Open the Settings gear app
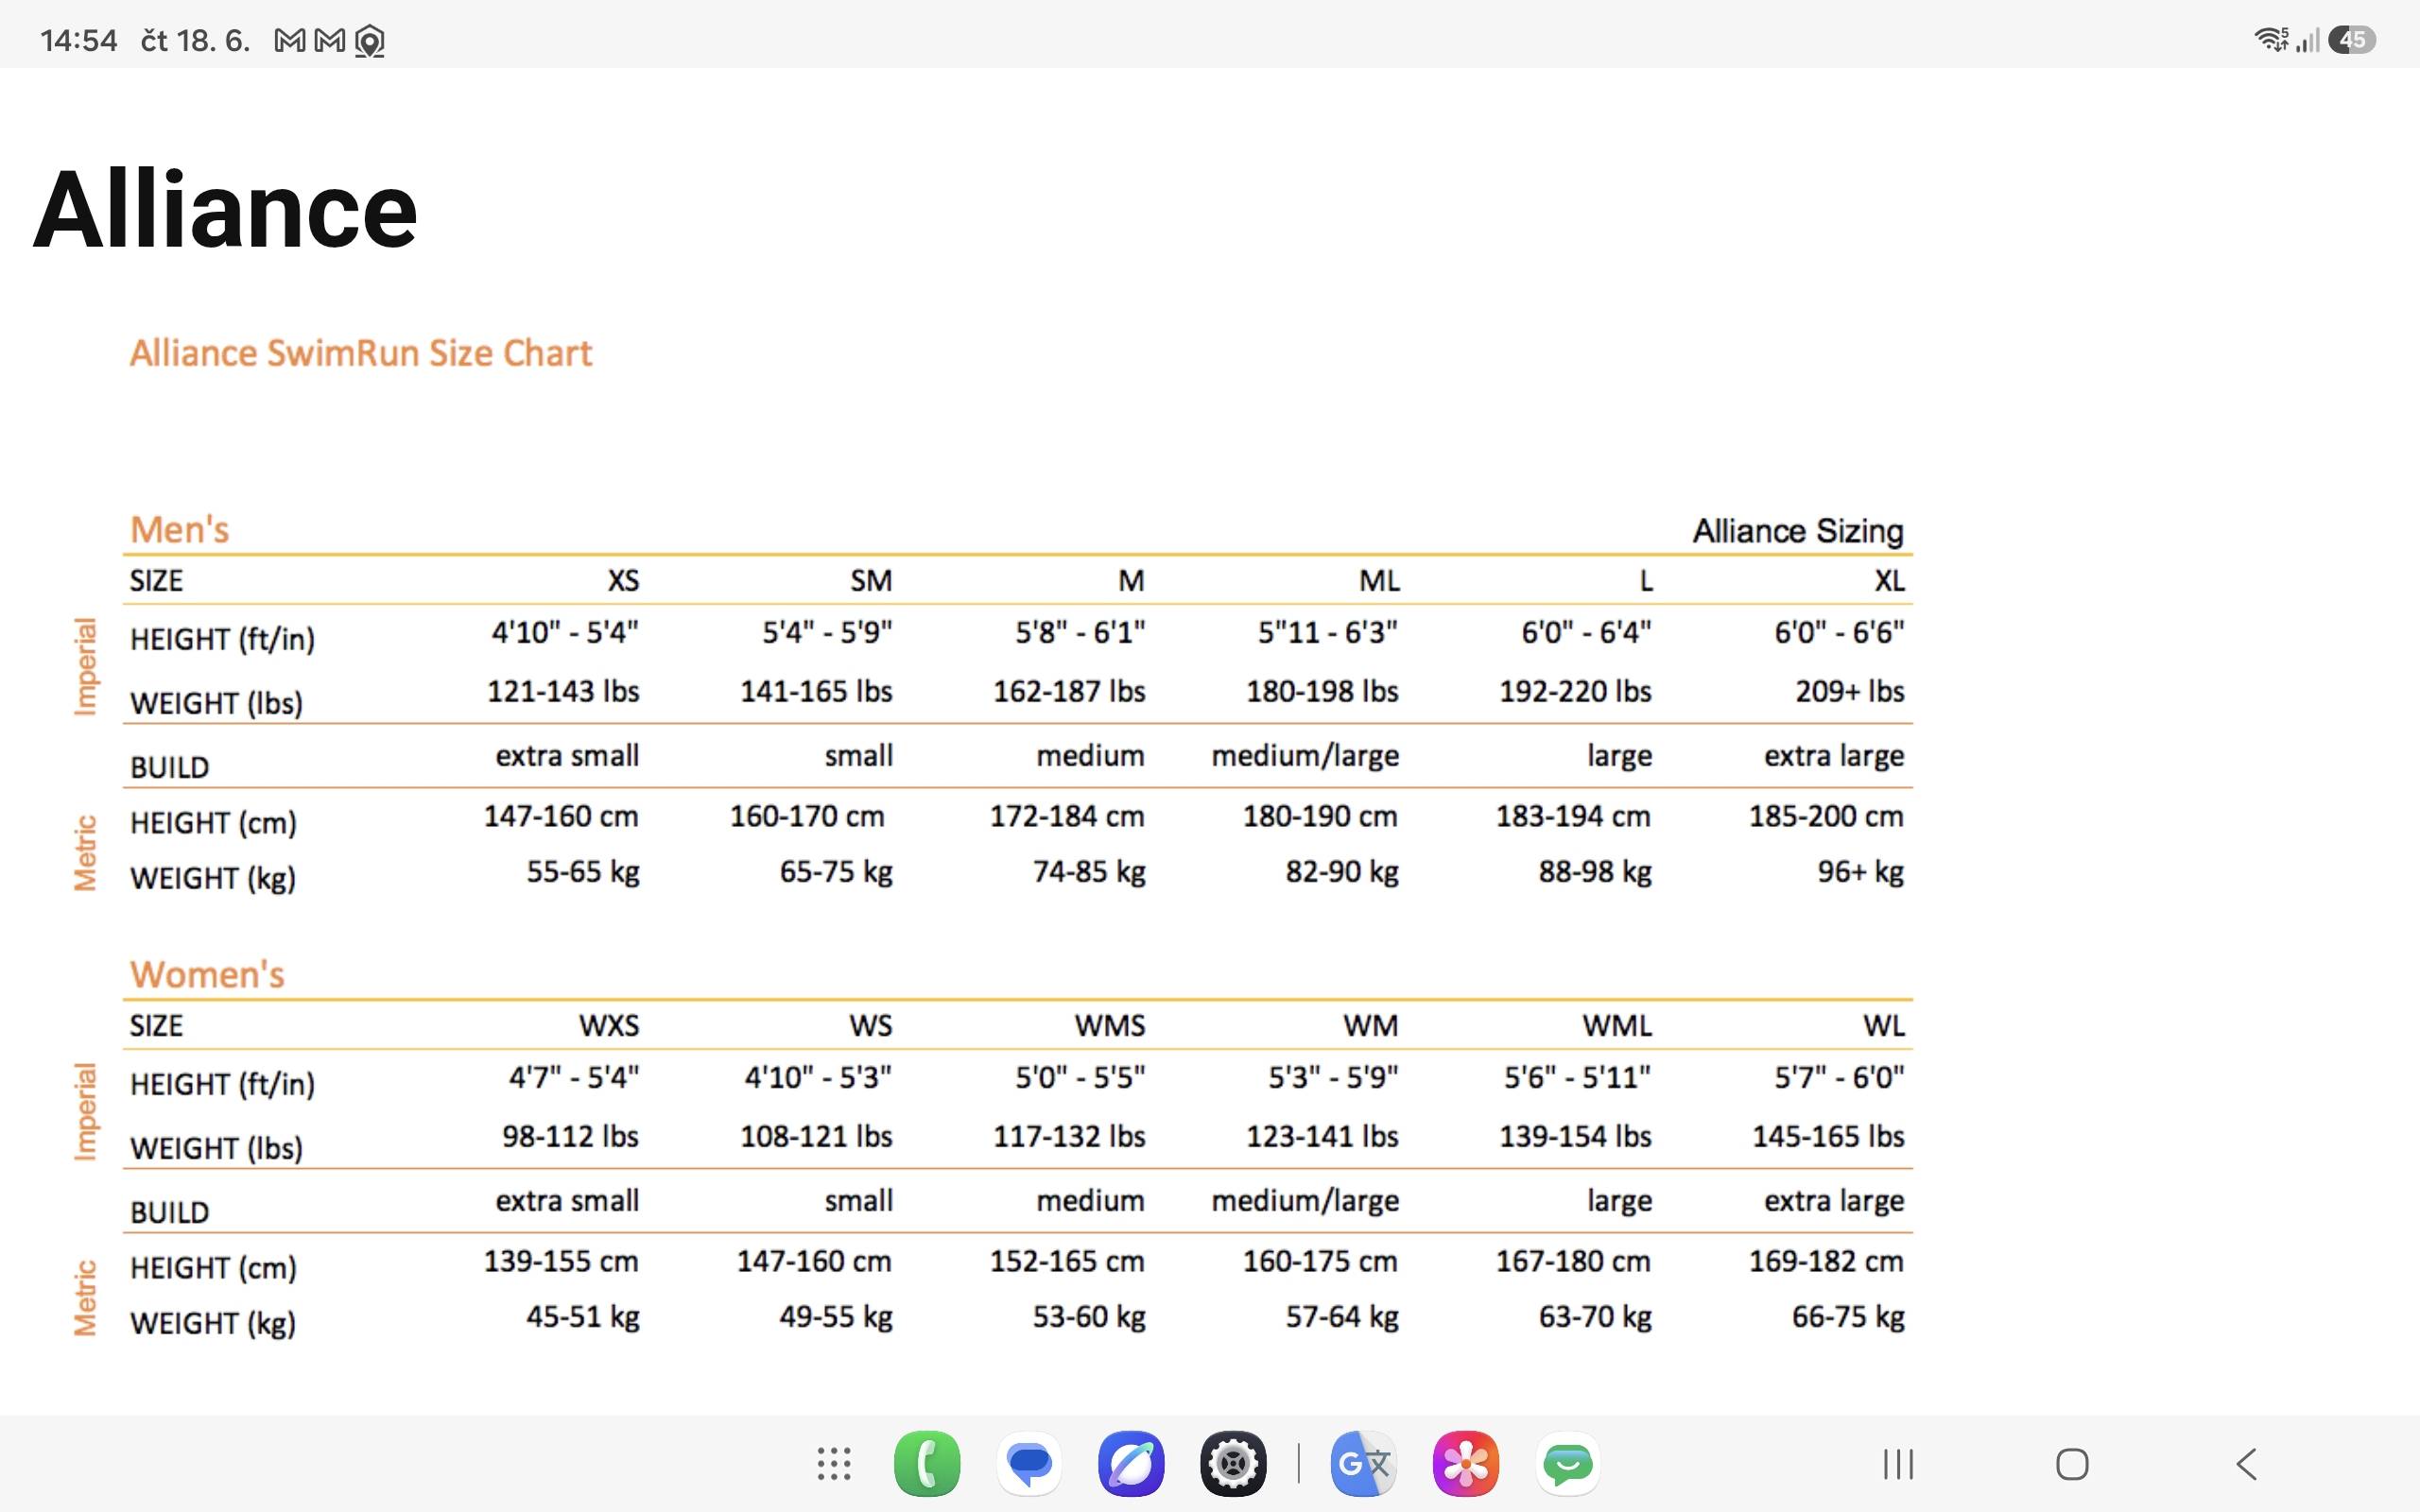 [x=1233, y=1464]
